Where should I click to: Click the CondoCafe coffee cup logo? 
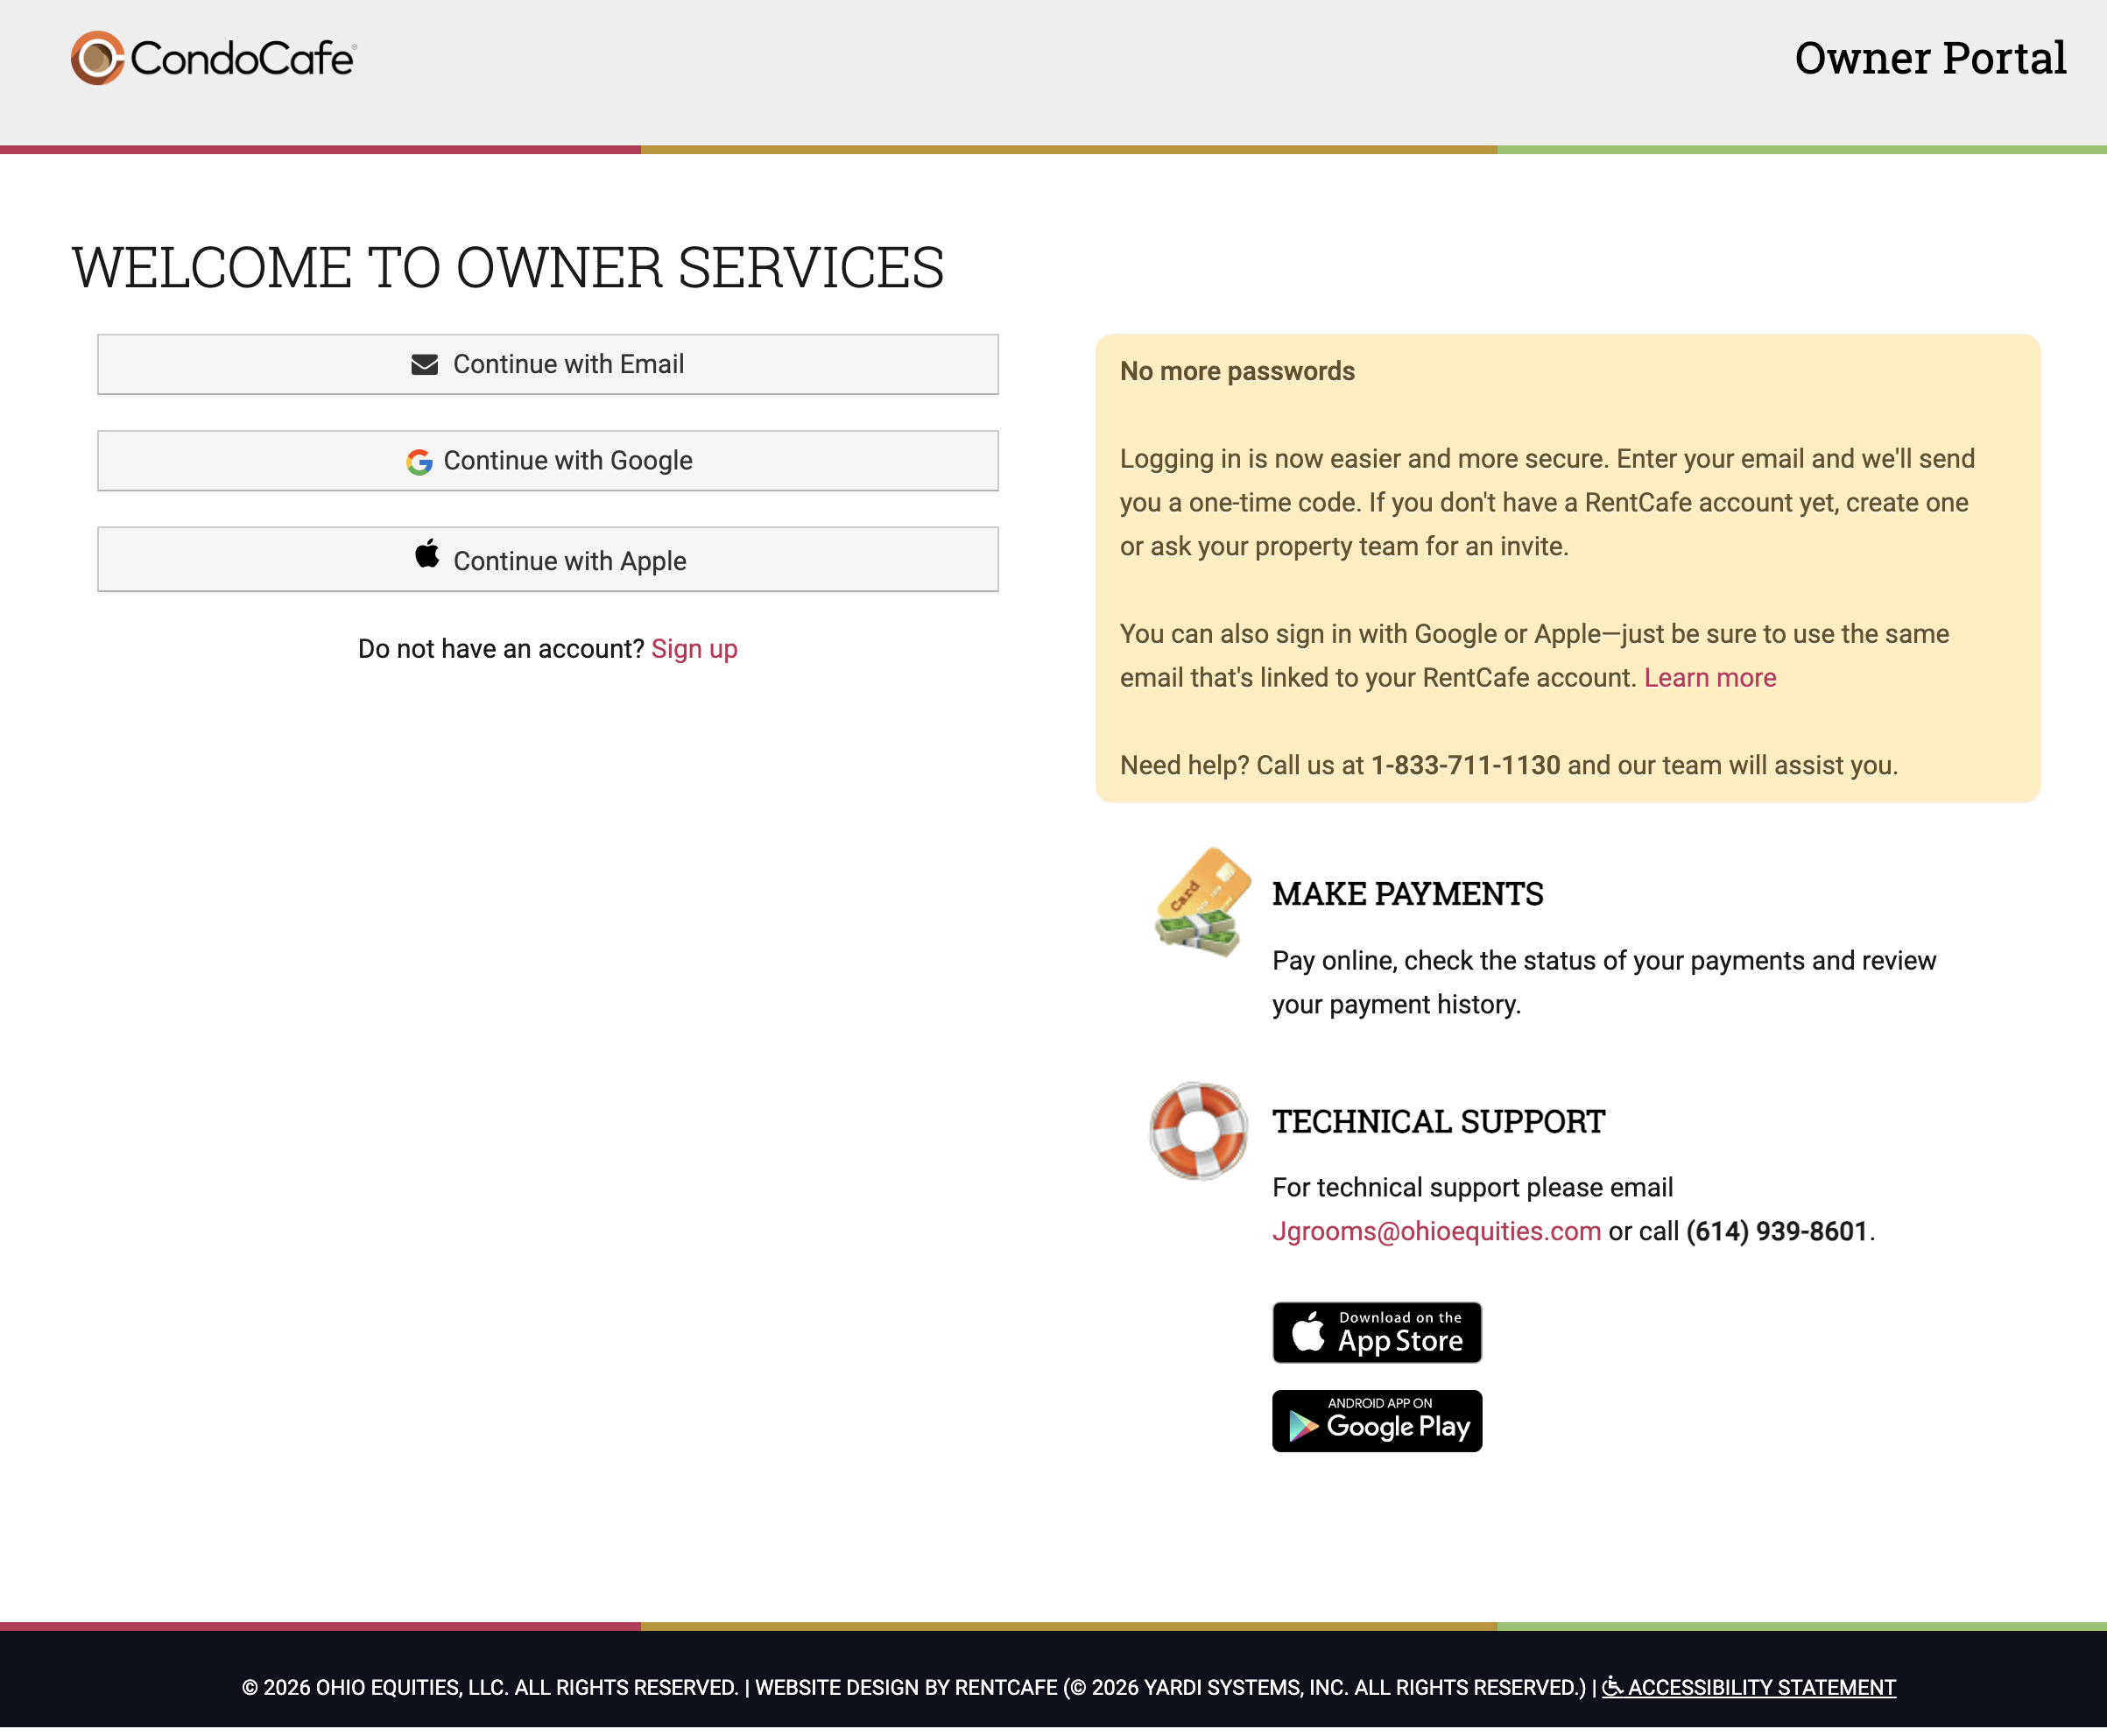coord(97,58)
